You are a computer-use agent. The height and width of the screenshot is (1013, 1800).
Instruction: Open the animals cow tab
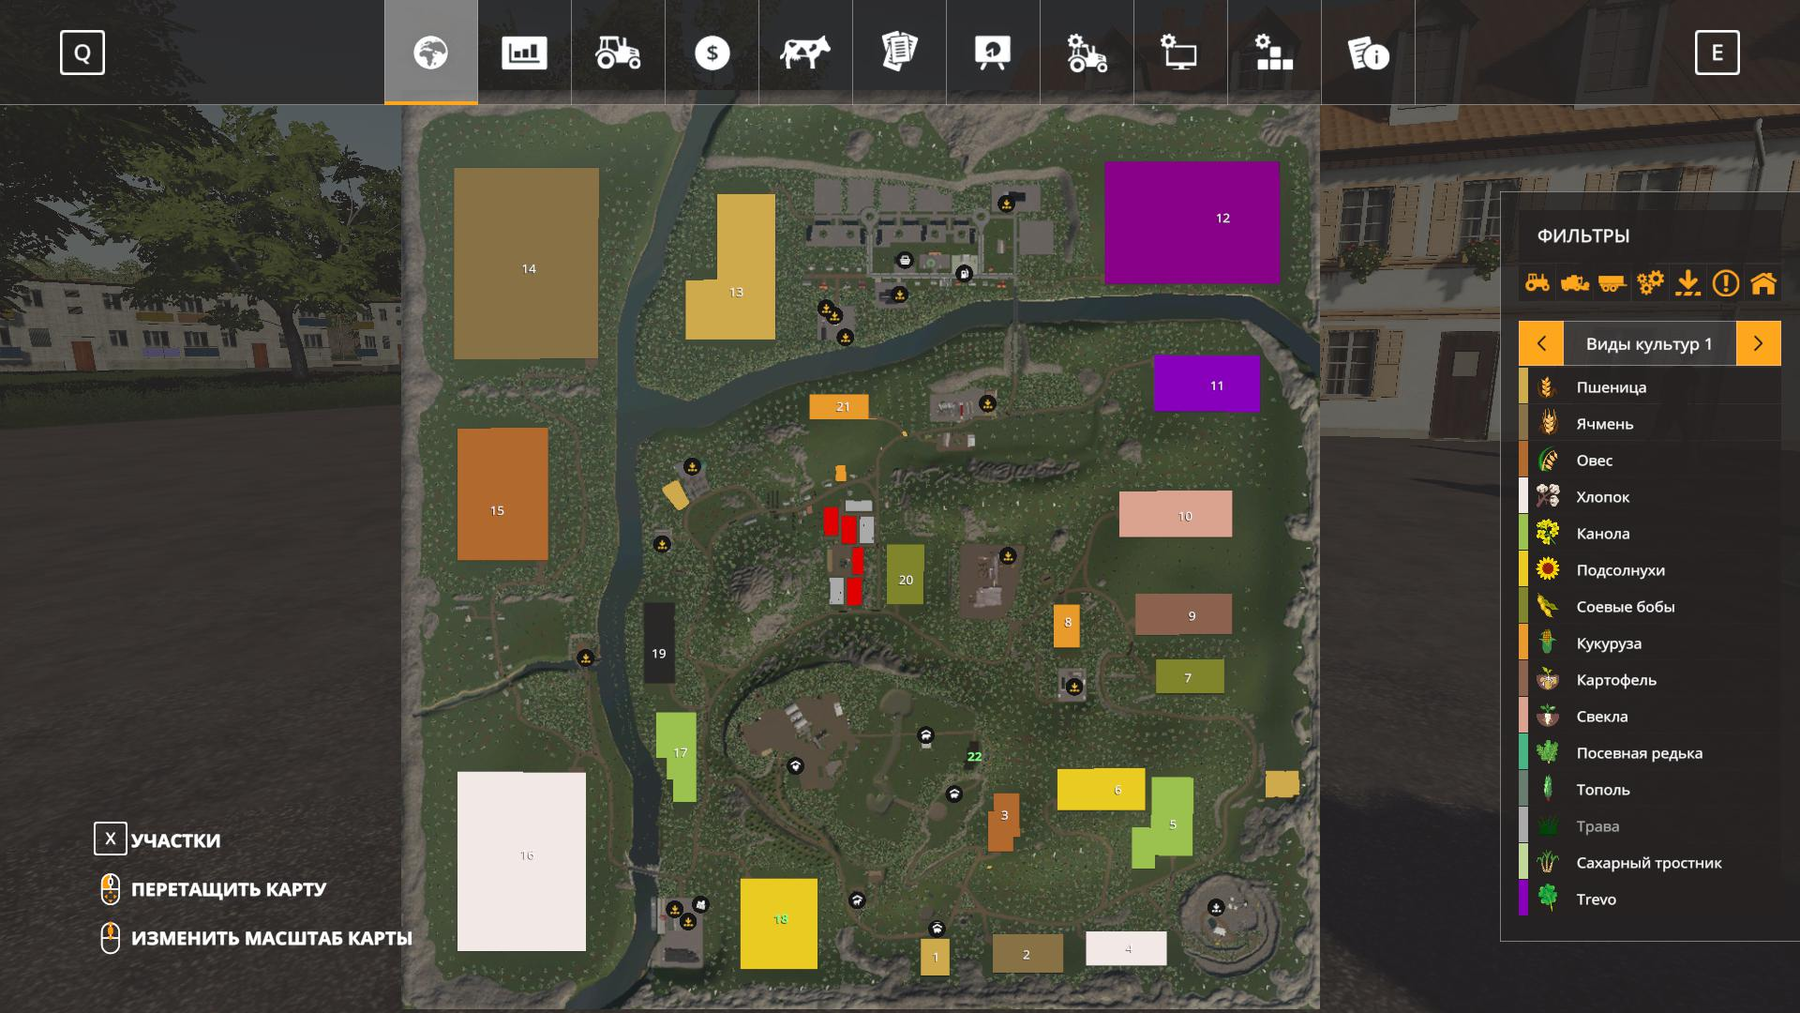[x=805, y=52]
